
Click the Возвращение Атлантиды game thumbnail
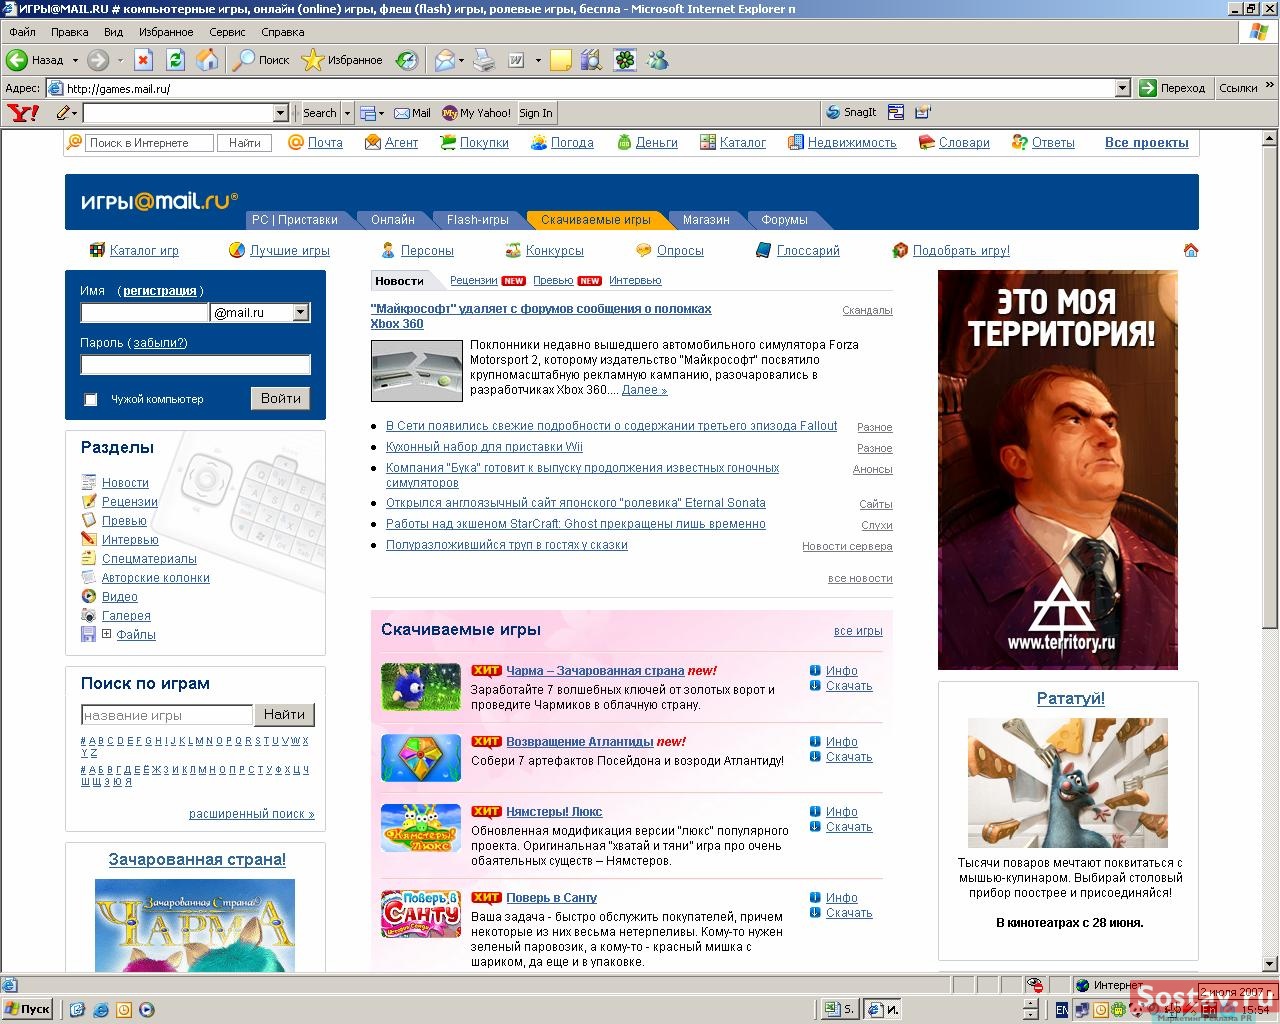click(421, 757)
